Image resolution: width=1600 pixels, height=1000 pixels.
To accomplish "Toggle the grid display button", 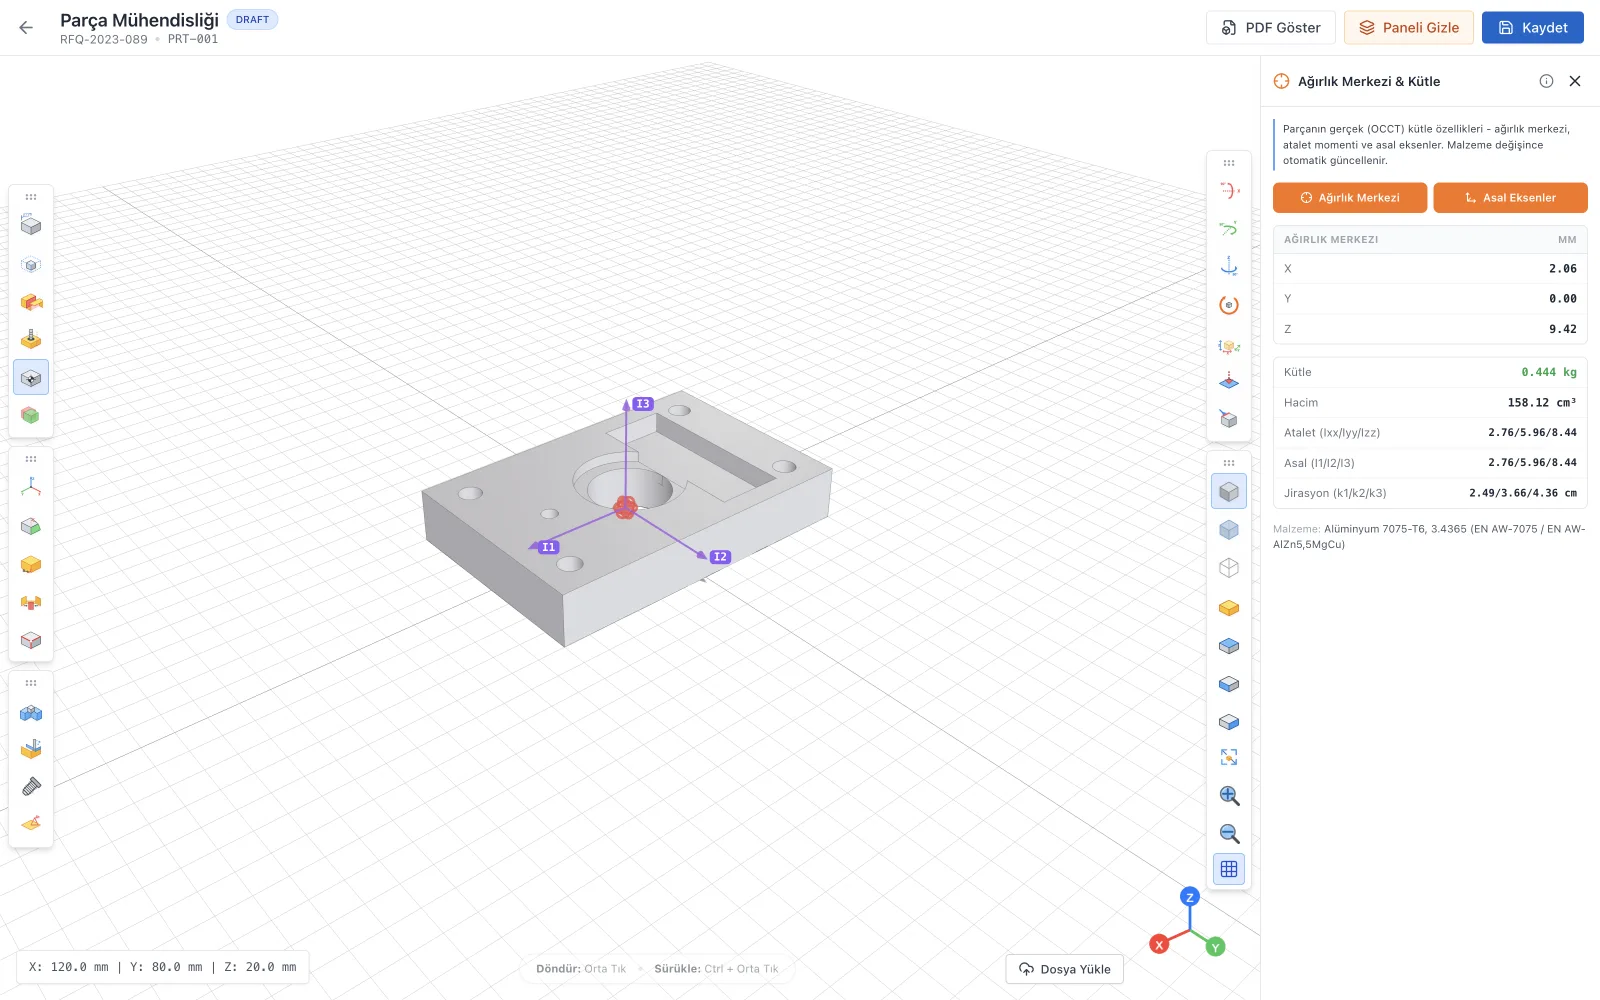I will [x=1229, y=869].
